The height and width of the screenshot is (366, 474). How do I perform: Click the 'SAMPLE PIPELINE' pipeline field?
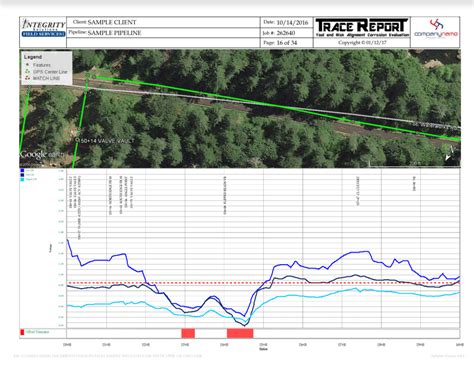tap(114, 33)
